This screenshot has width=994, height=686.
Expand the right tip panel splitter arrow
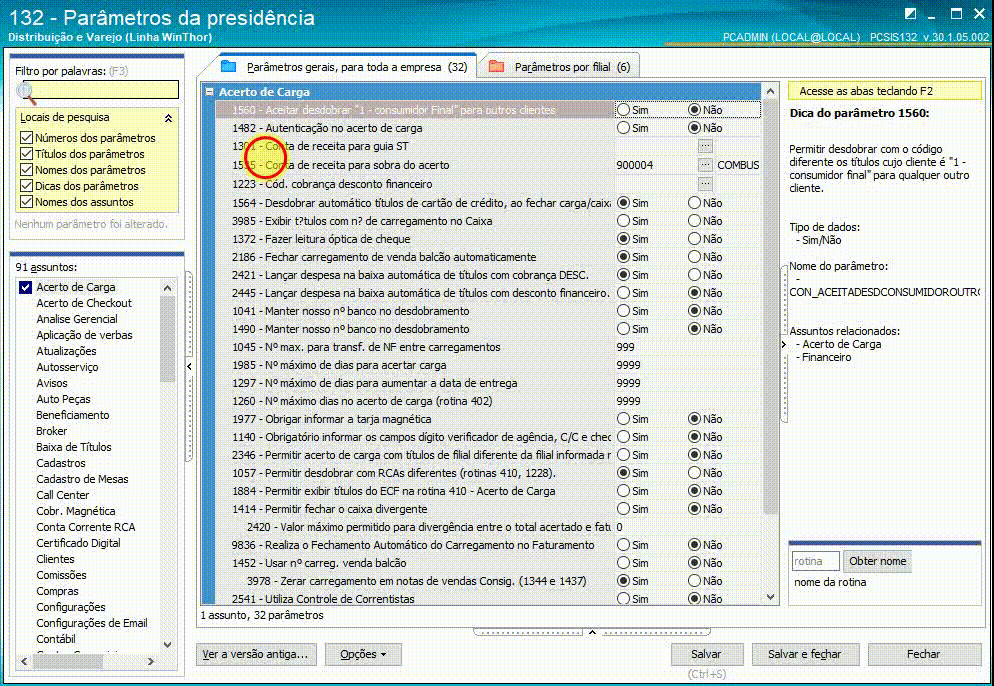pyautogui.click(x=784, y=344)
